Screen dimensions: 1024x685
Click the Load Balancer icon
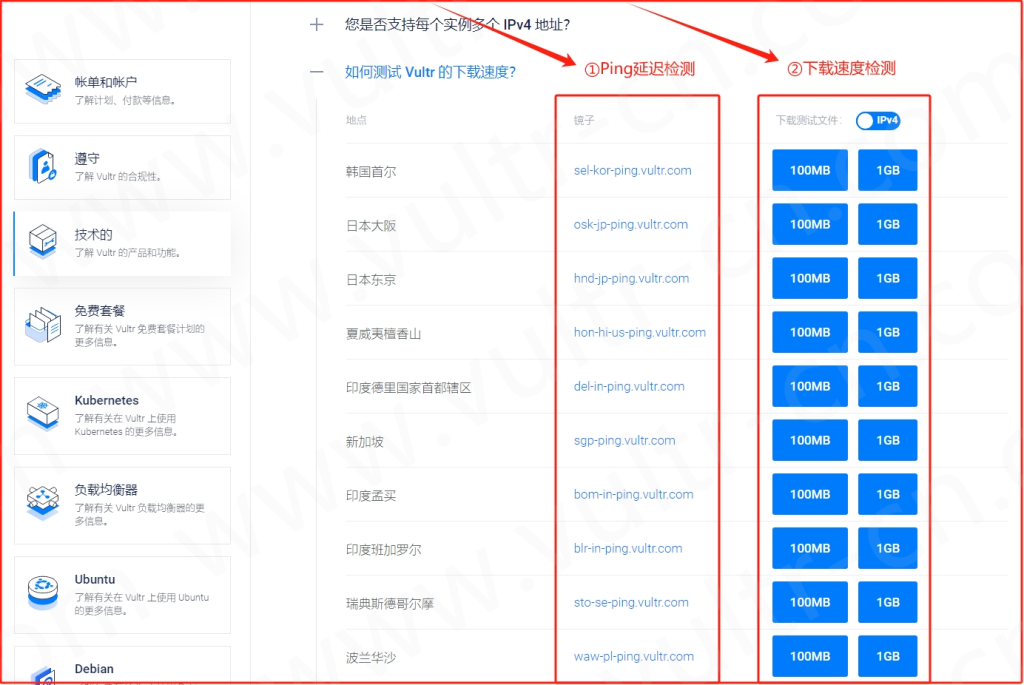coord(43,503)
